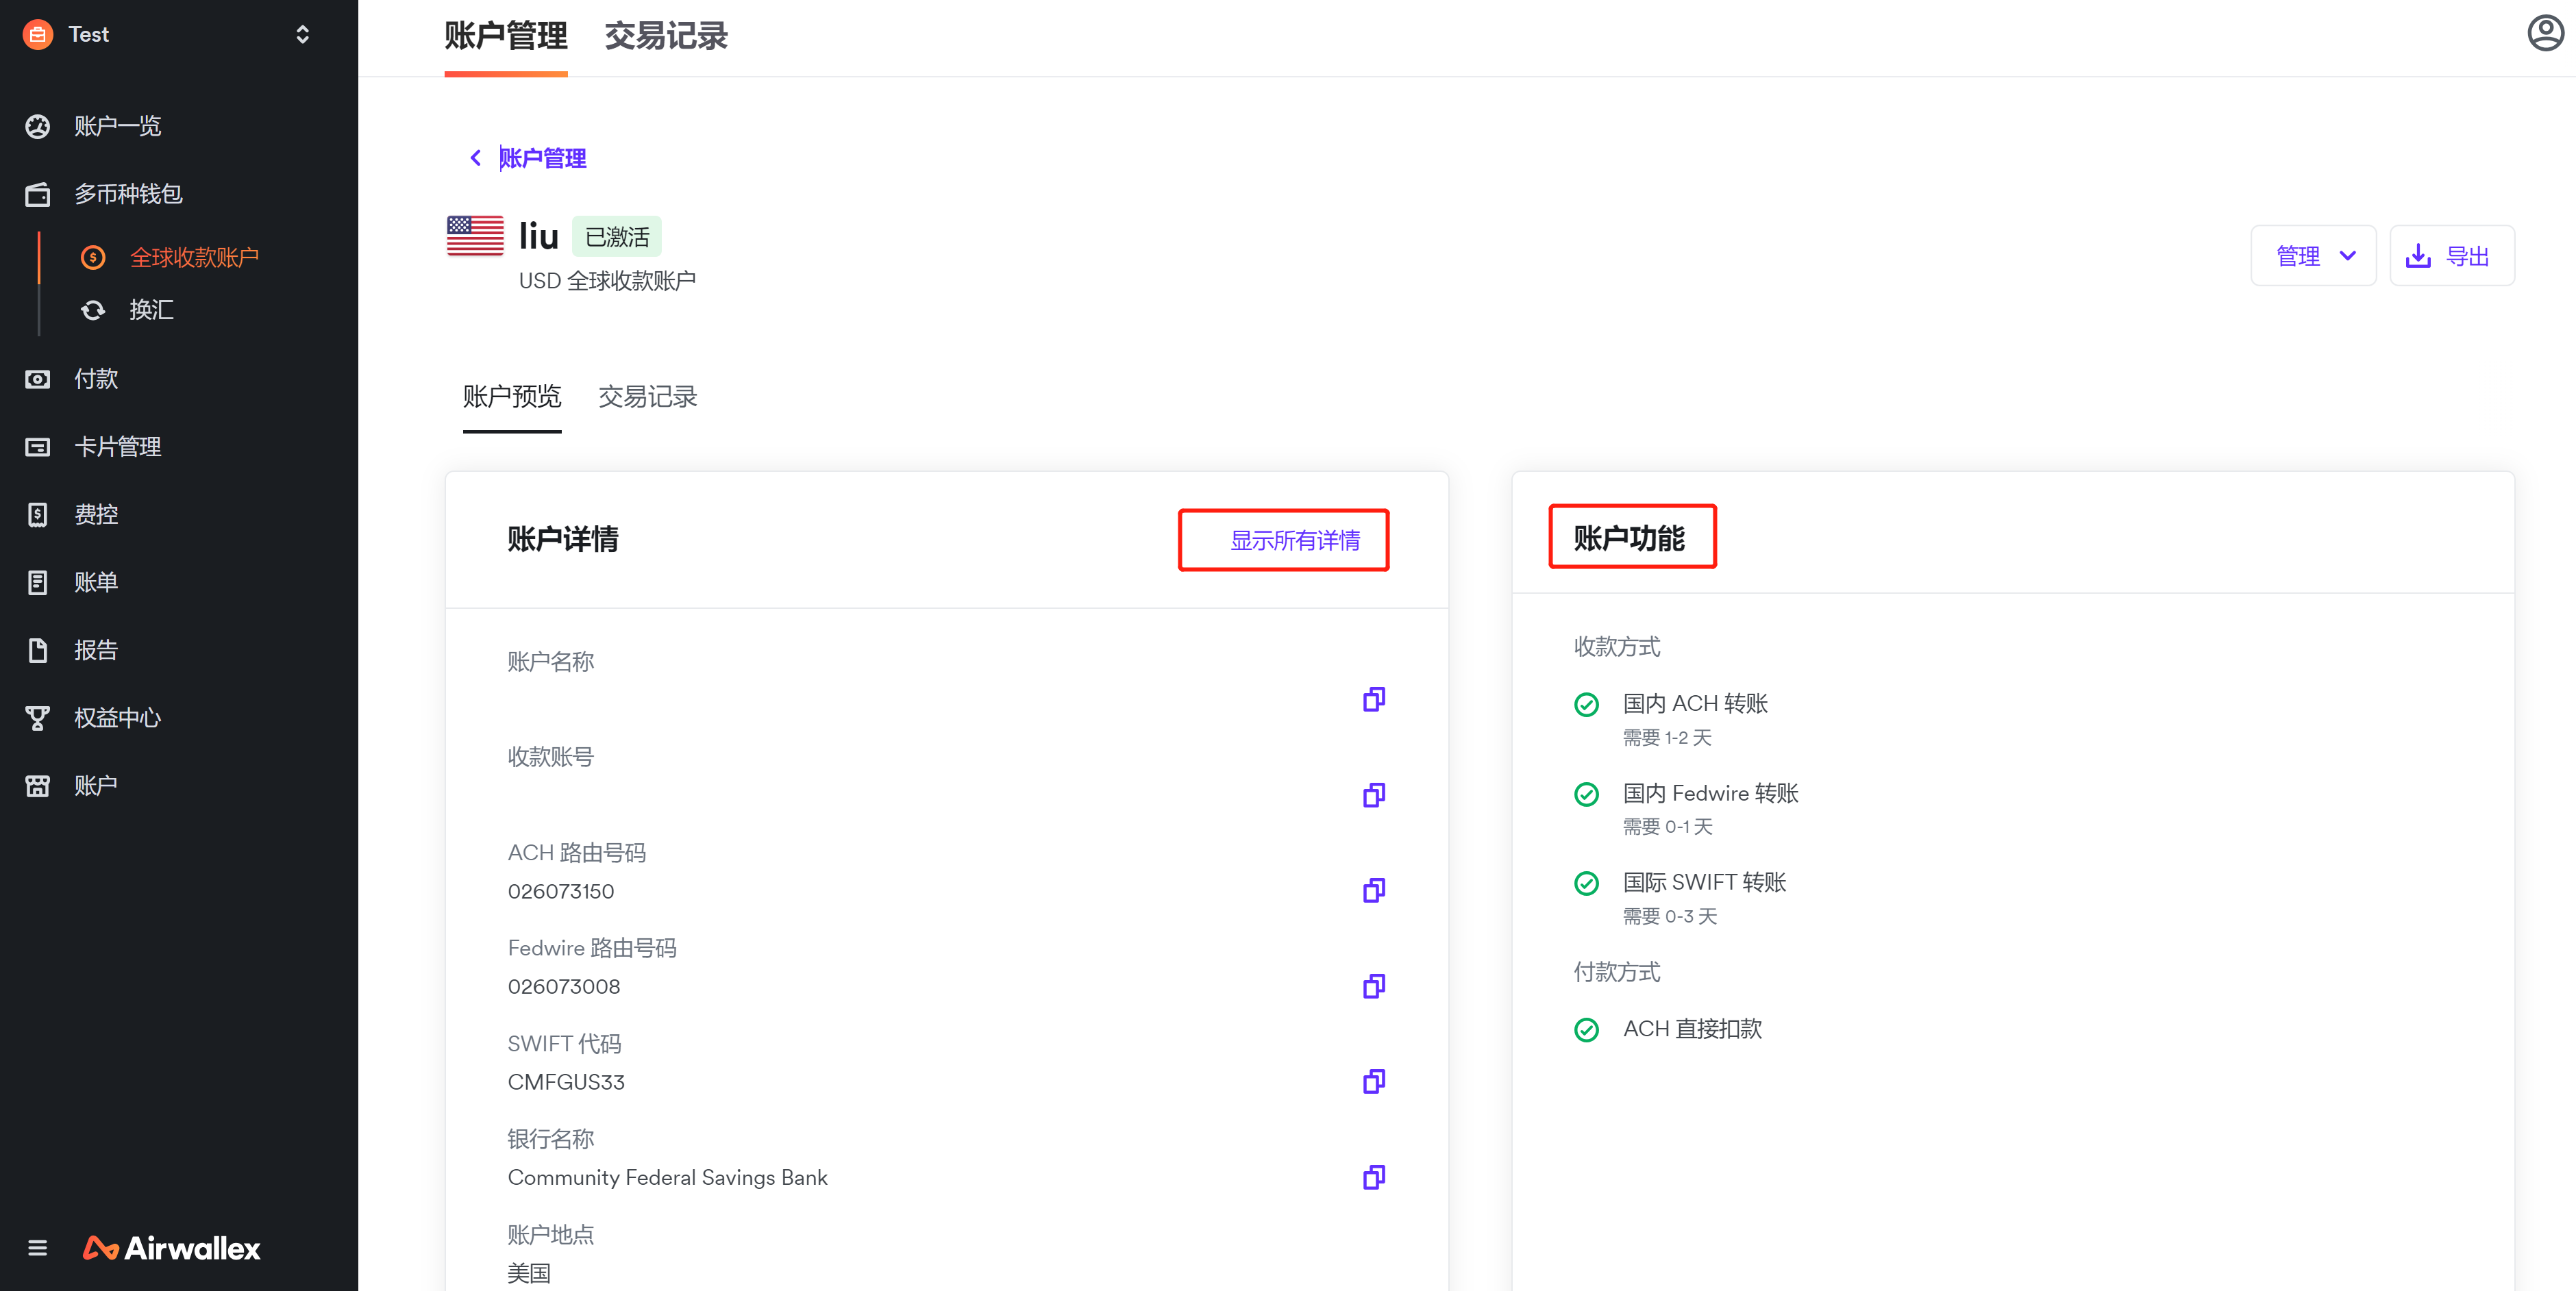
Task: Navigate to 权益中心 in sidebar
Action: coord(118,718)
